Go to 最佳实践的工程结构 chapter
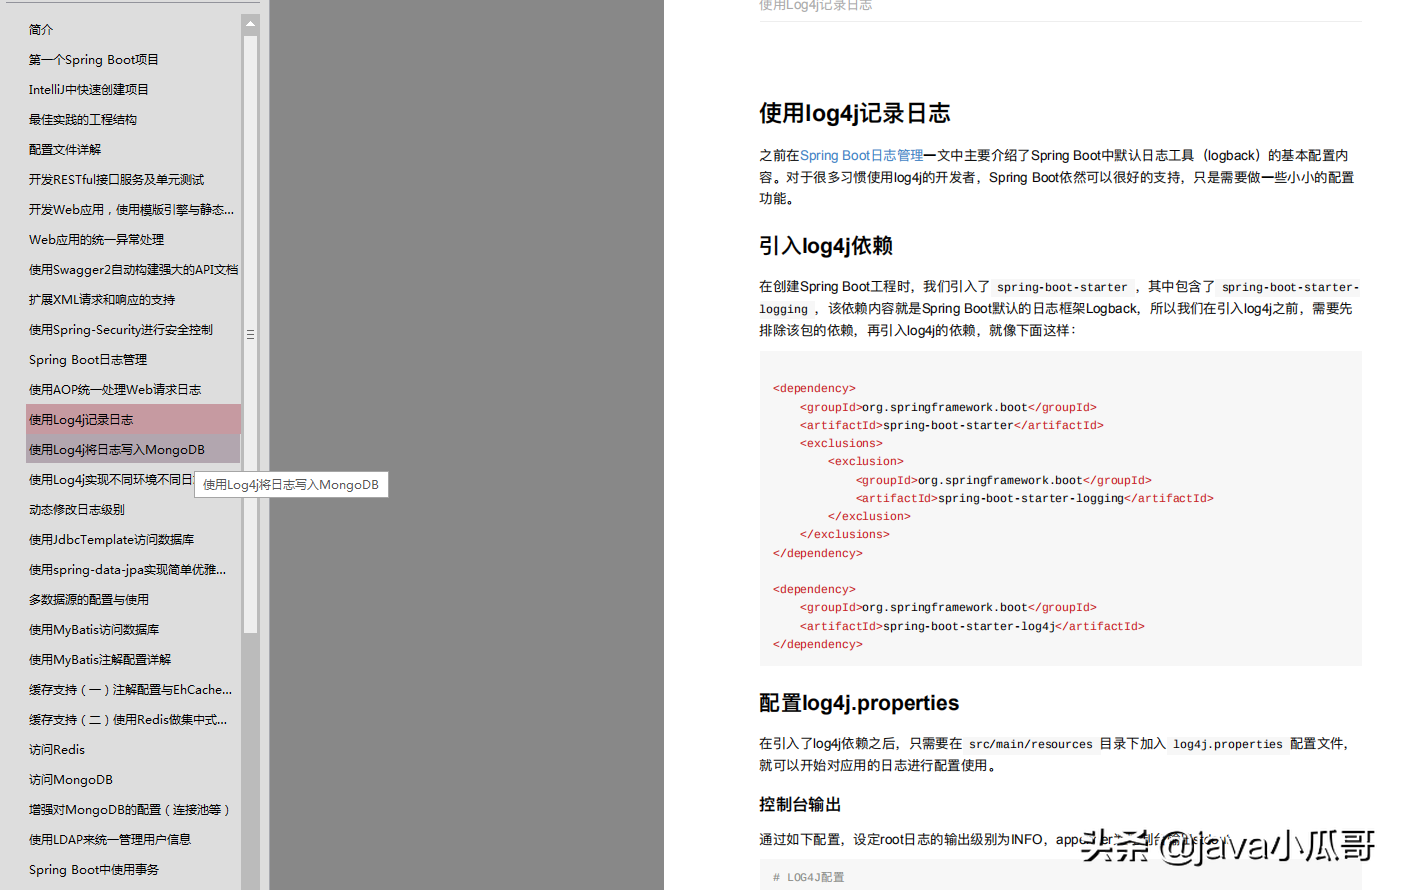The height and width of the screenshot is (890, 1401). (x=83, y=120)
